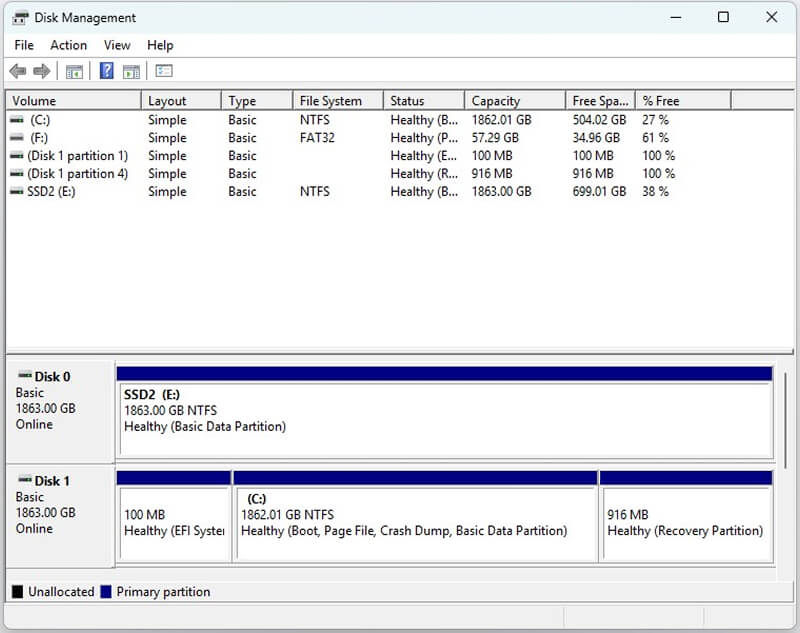Click the graphical pane vertical scrollbar
This screenshot has height=633, width=800.
pyautogui.click(x=785, y=421)
